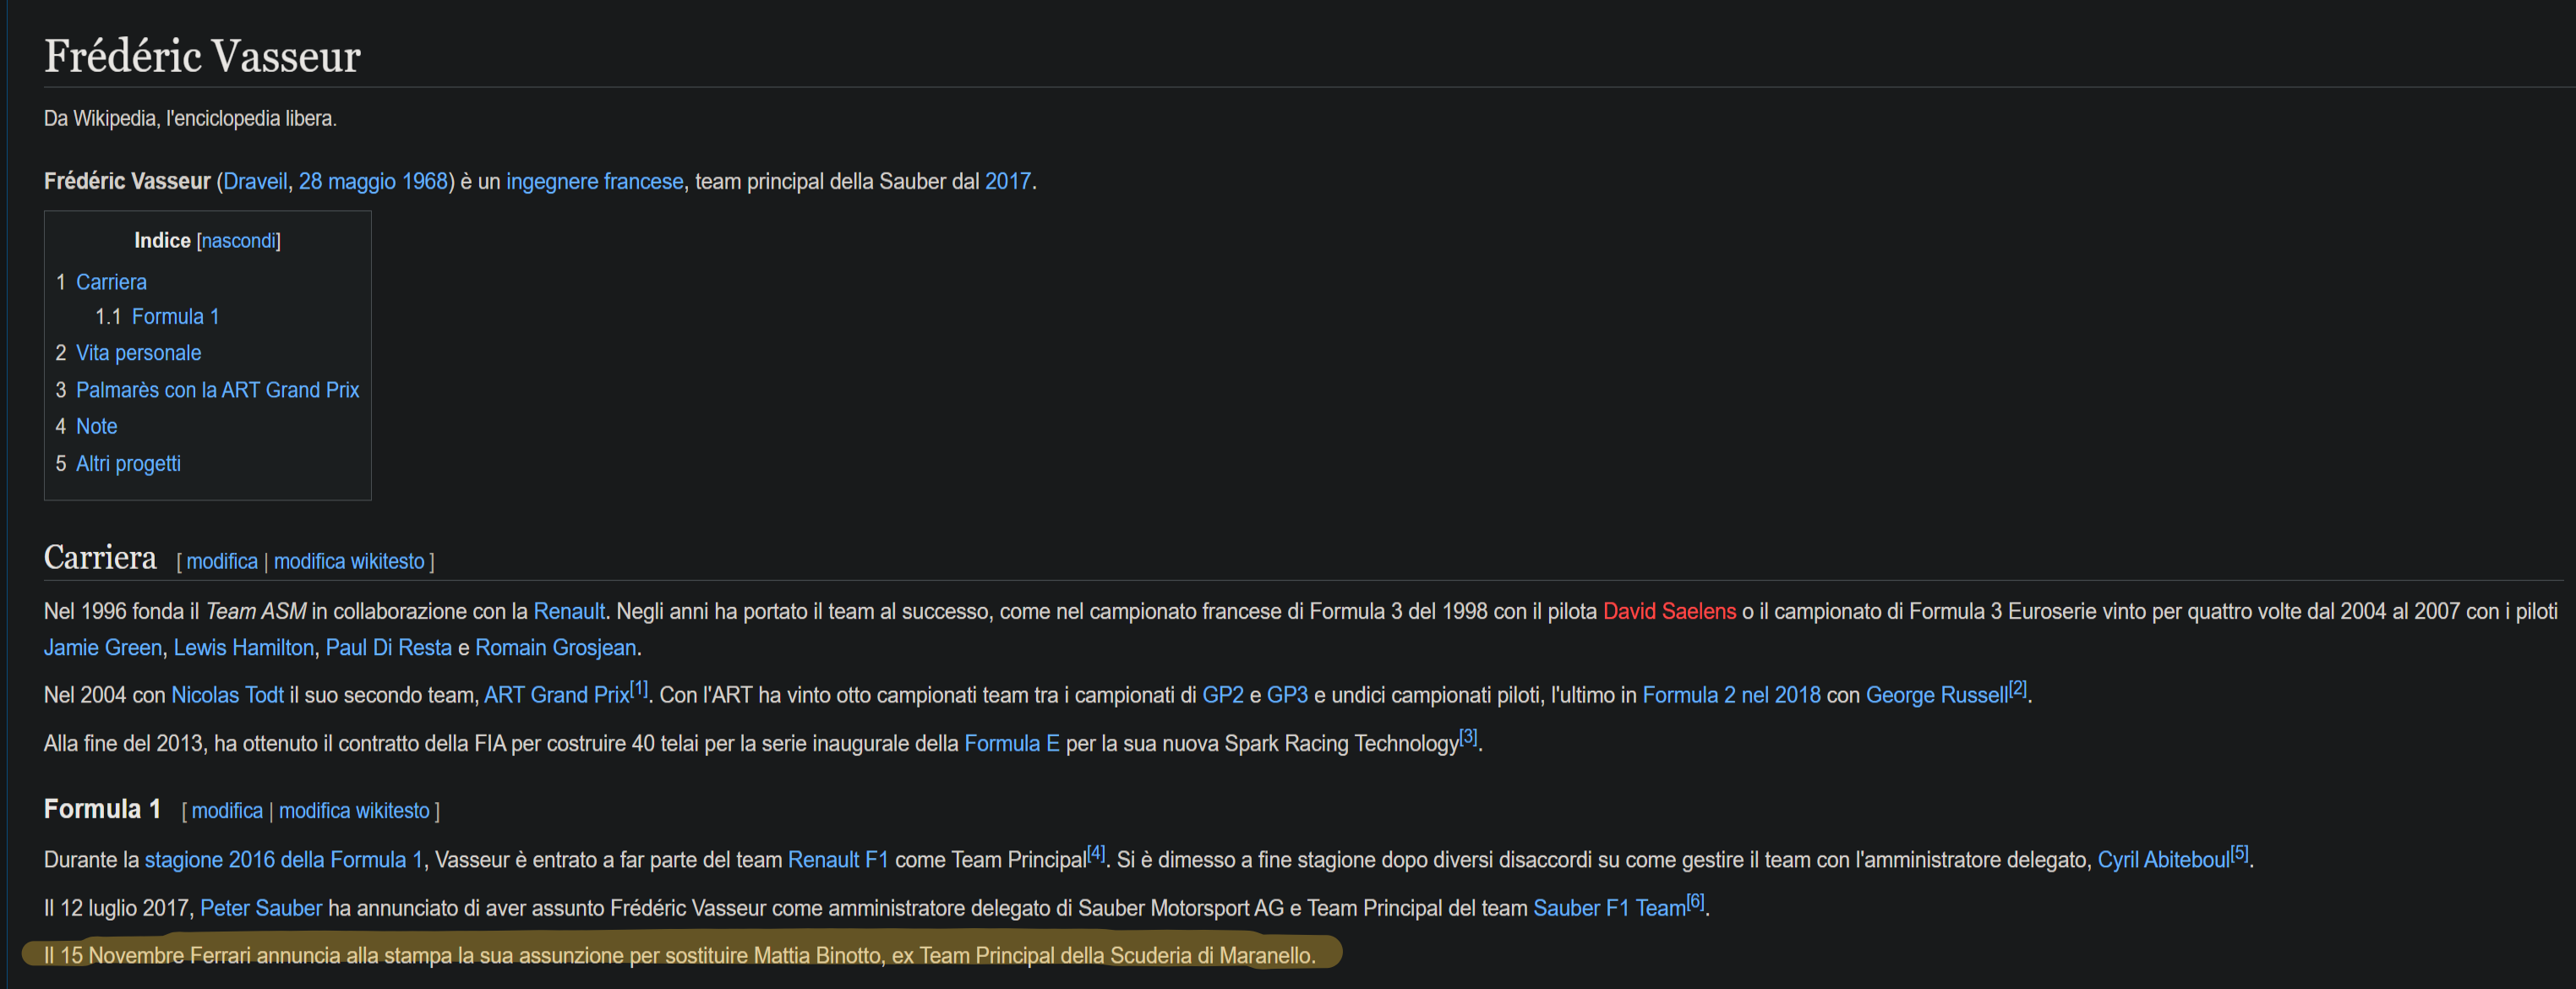The height and width of the screenshot is (989, 2576).
Task: Jump to section 1 Carriera in index
Action: (x=111, y=282)
